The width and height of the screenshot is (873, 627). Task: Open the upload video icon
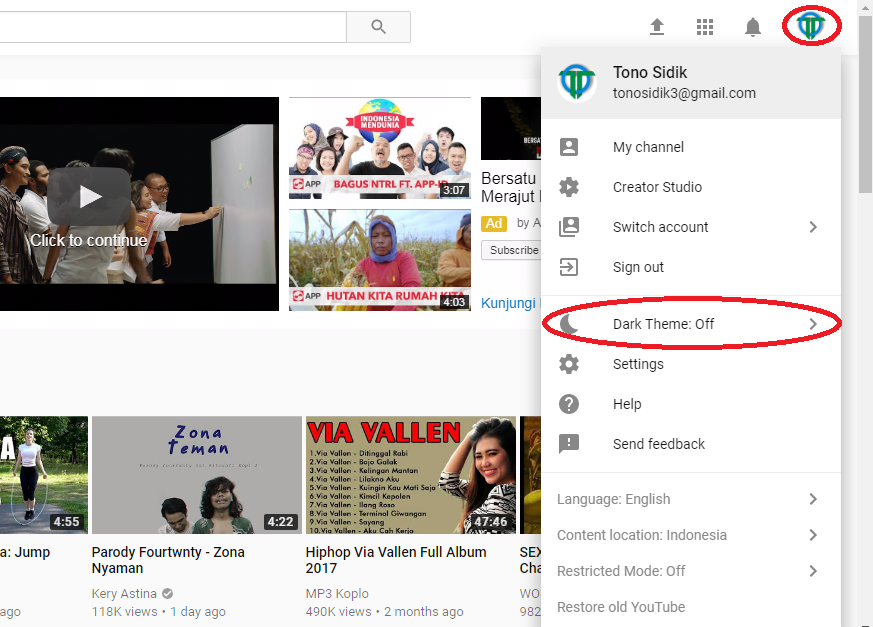click(x=657, y=26)
